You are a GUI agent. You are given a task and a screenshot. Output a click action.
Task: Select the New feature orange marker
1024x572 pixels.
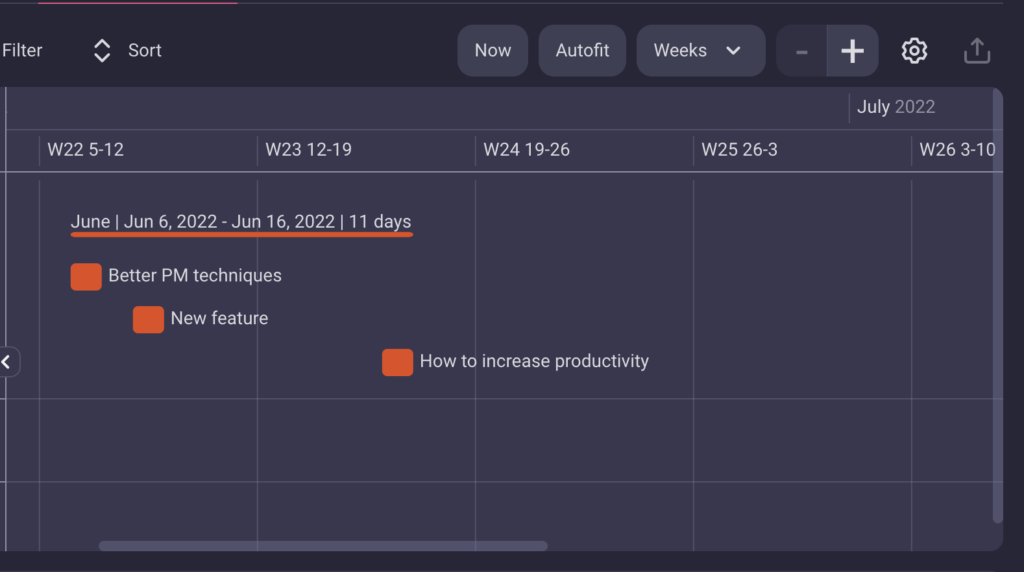pyautogui.click(x=148, y=319)
